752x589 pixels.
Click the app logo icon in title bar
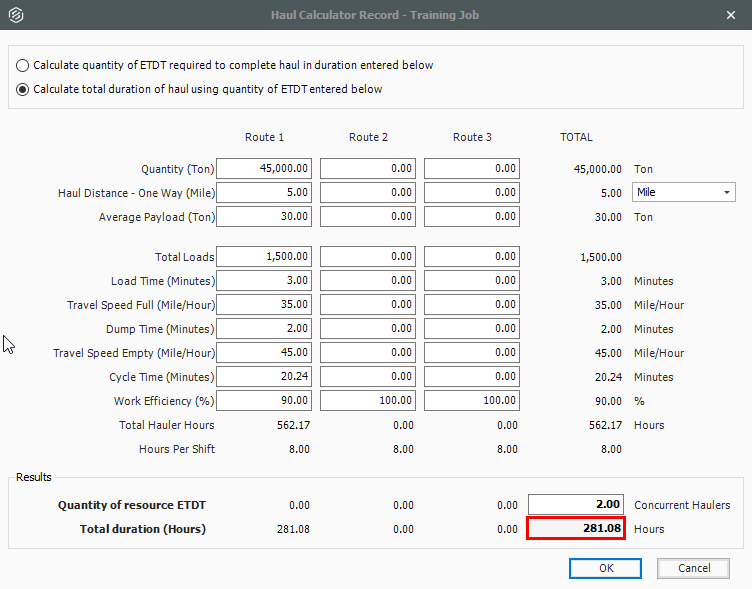[x=16, y=16]
